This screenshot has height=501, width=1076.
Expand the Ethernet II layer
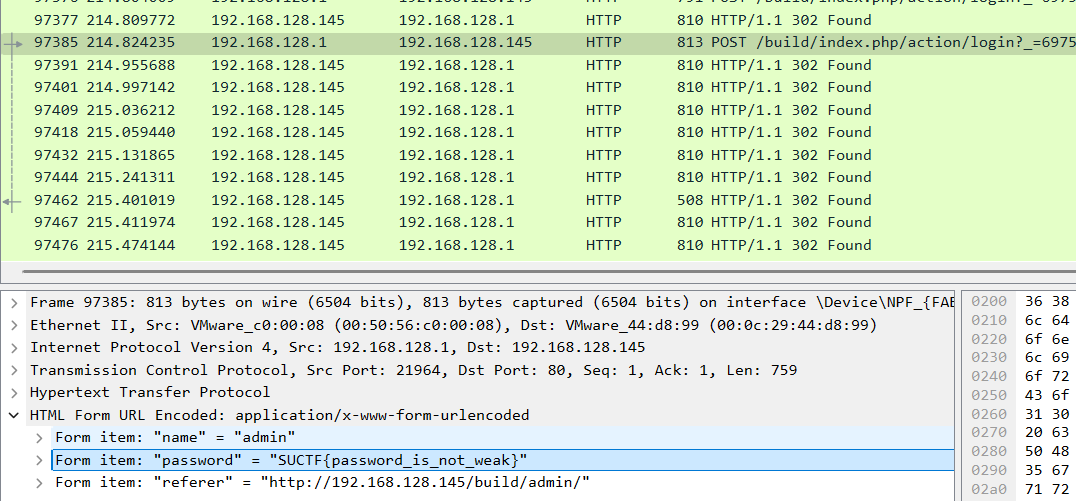(x=14, y=325)
